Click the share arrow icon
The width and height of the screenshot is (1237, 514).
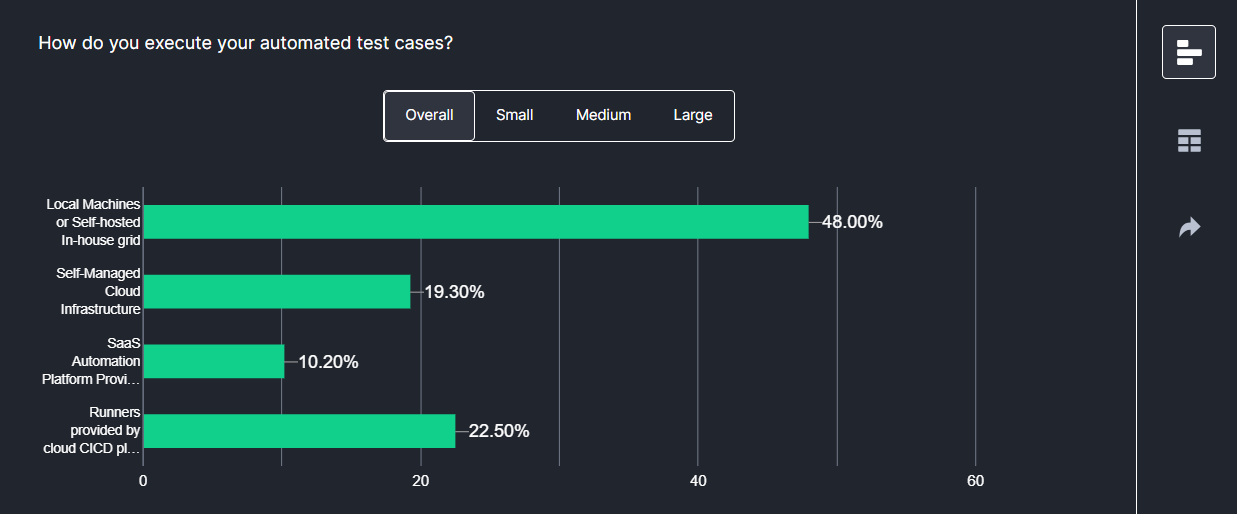click(x=1188, y=228)
